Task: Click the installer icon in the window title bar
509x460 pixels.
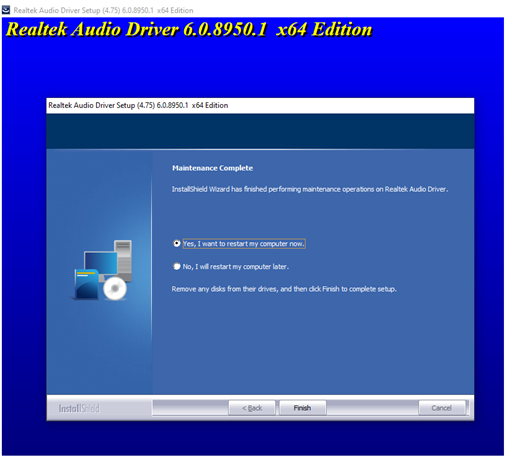Action: [x=6, y=10]
